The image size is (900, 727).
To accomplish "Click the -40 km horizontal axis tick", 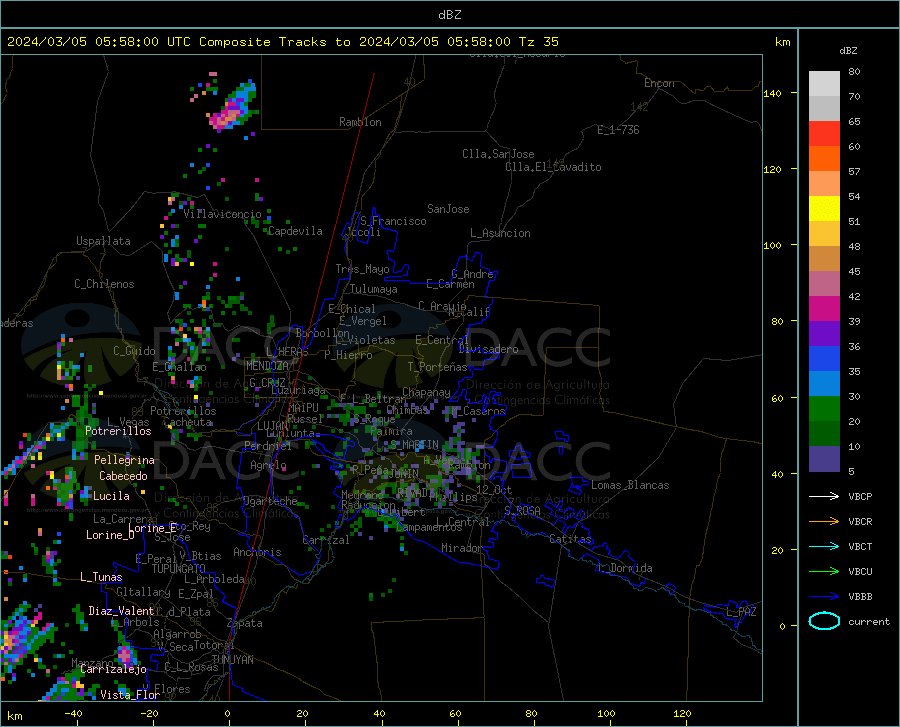I will click(x=73, y=713).
